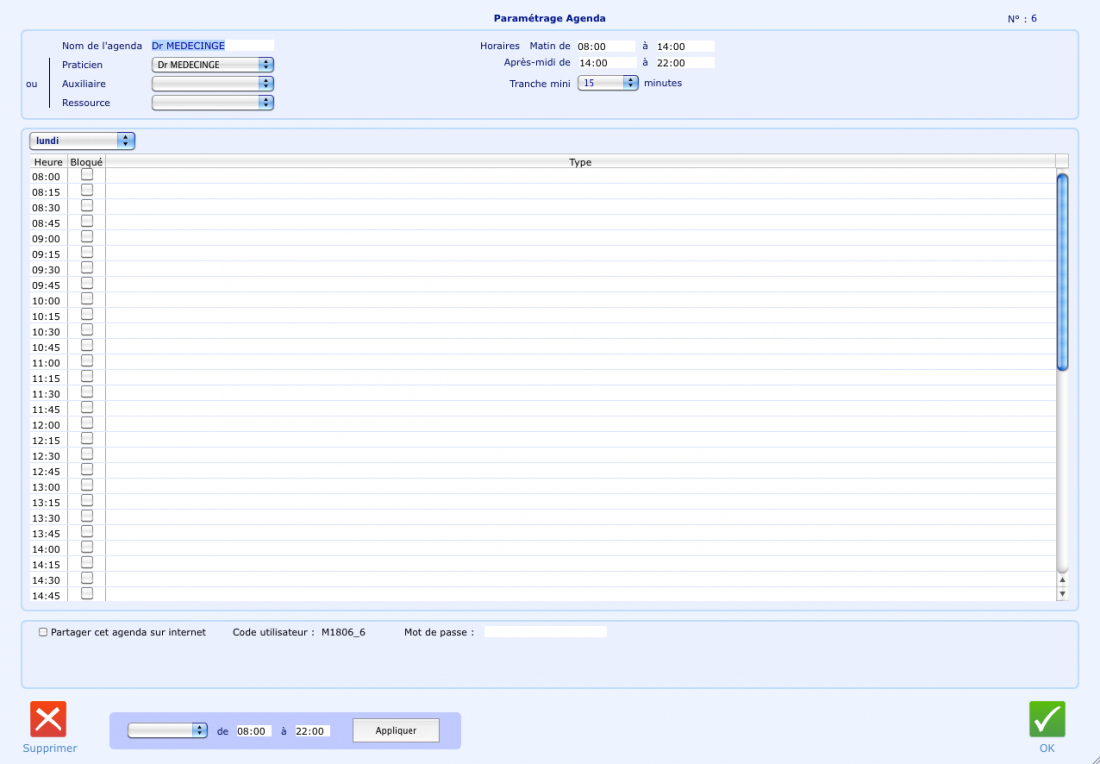
Task: Select the 12:30 hour row label
Action: (x=46, y=456)
